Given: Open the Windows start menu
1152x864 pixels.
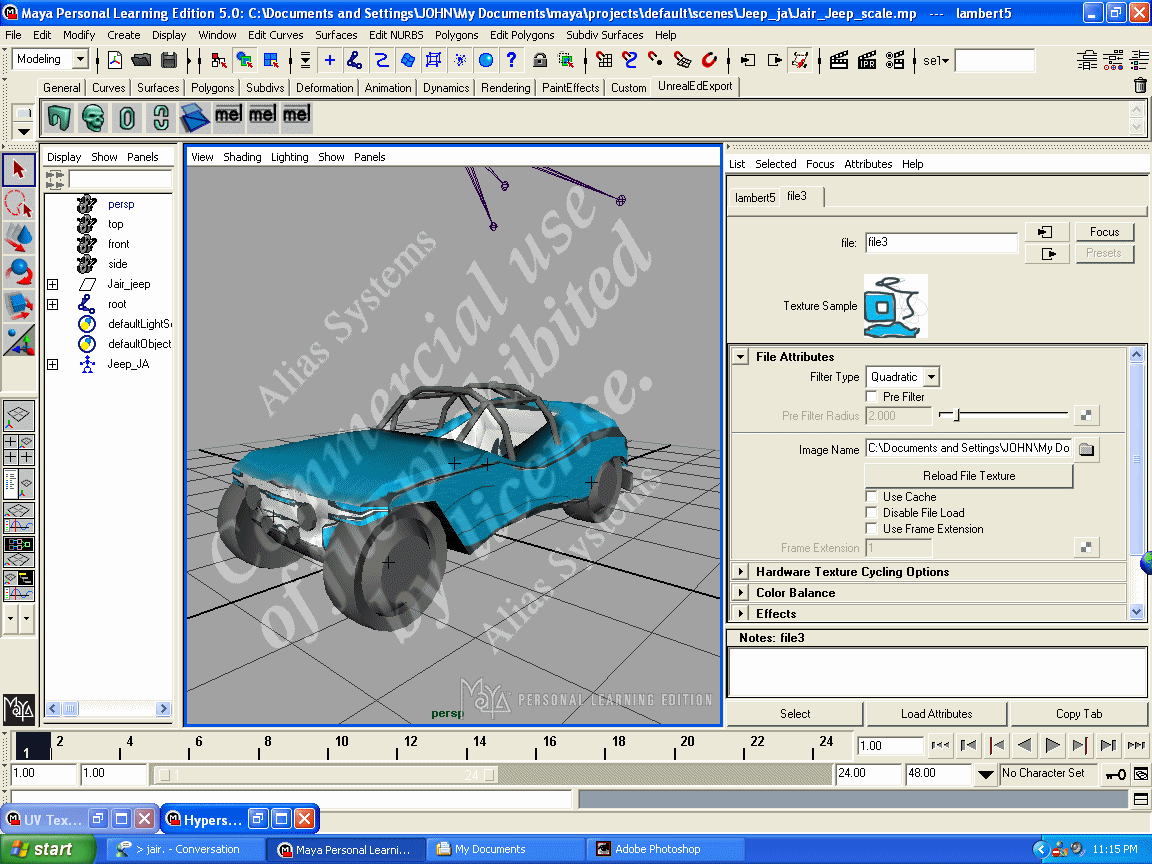Looking at the screenshot, I should [48, 849].
